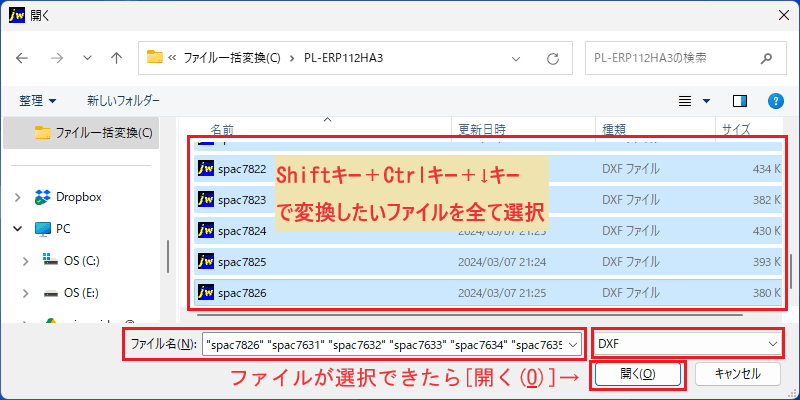Viewport: 800px width, 400px height.
Task: Go up one folder level
Action: click(116, 58)
